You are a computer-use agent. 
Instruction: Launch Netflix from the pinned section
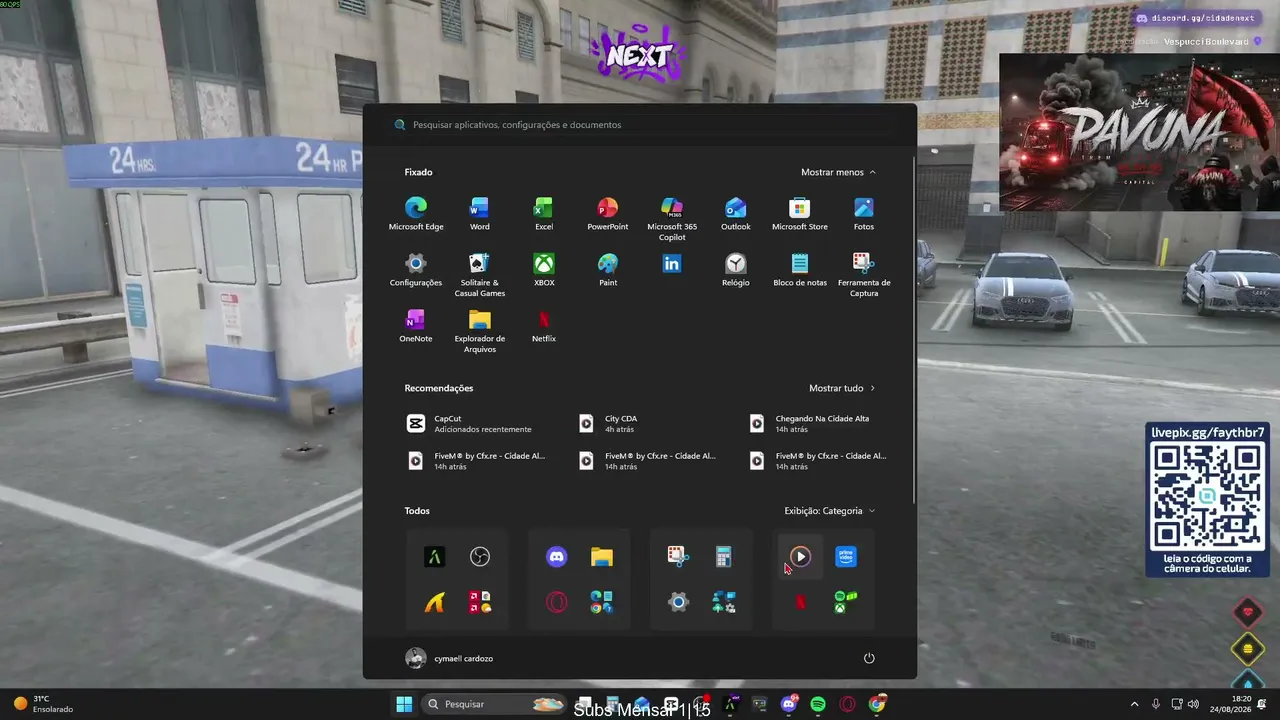pyautogui.click(x=544, y=326)
